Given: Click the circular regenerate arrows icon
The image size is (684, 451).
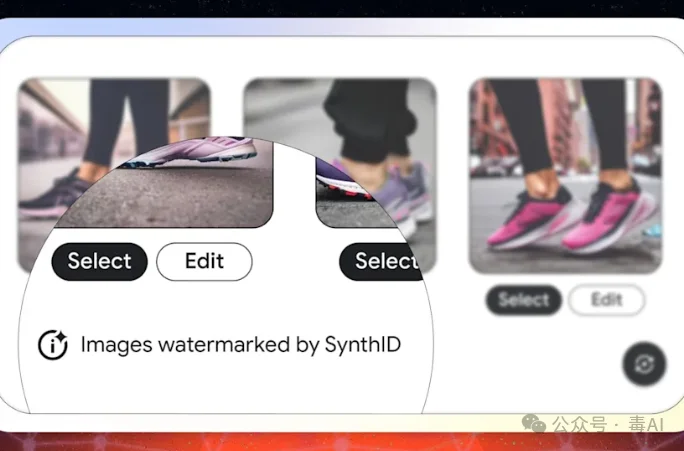Looking at the screenshot, I should pos(644,364).
